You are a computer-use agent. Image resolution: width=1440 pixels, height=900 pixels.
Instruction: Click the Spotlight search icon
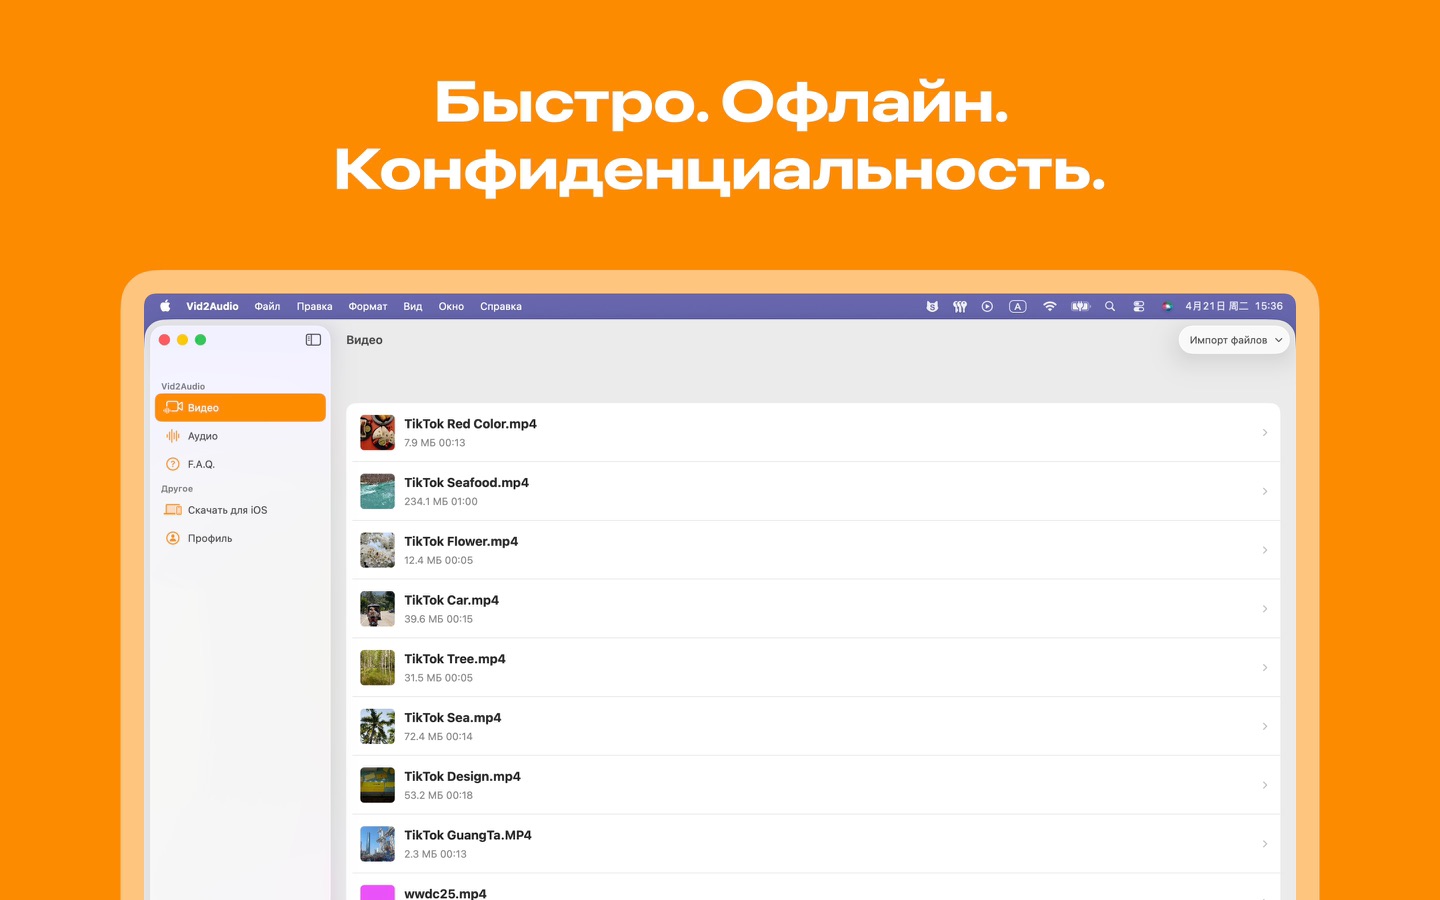(1110, 307)
